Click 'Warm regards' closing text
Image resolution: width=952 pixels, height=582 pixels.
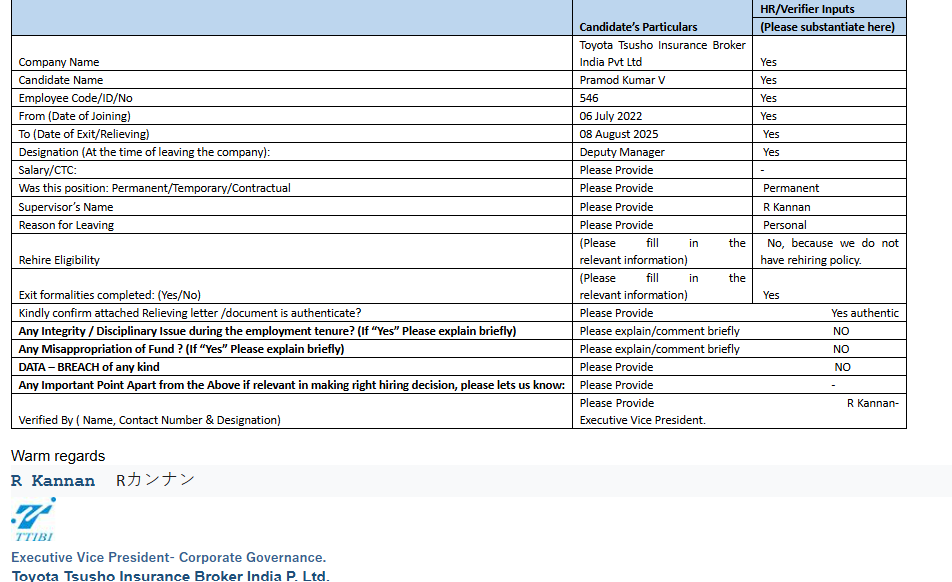(x=58, y=456)
